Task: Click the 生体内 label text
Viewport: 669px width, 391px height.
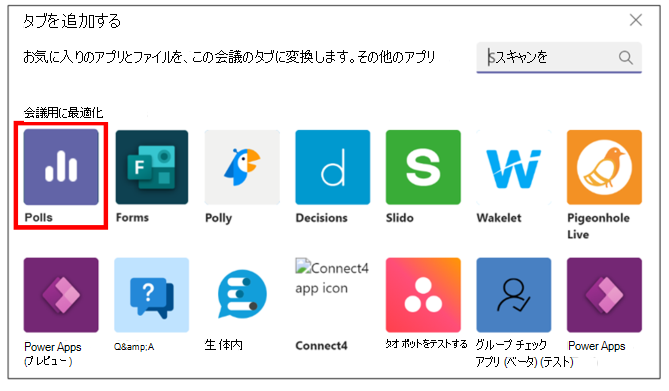Action: [x=224, y=344]
